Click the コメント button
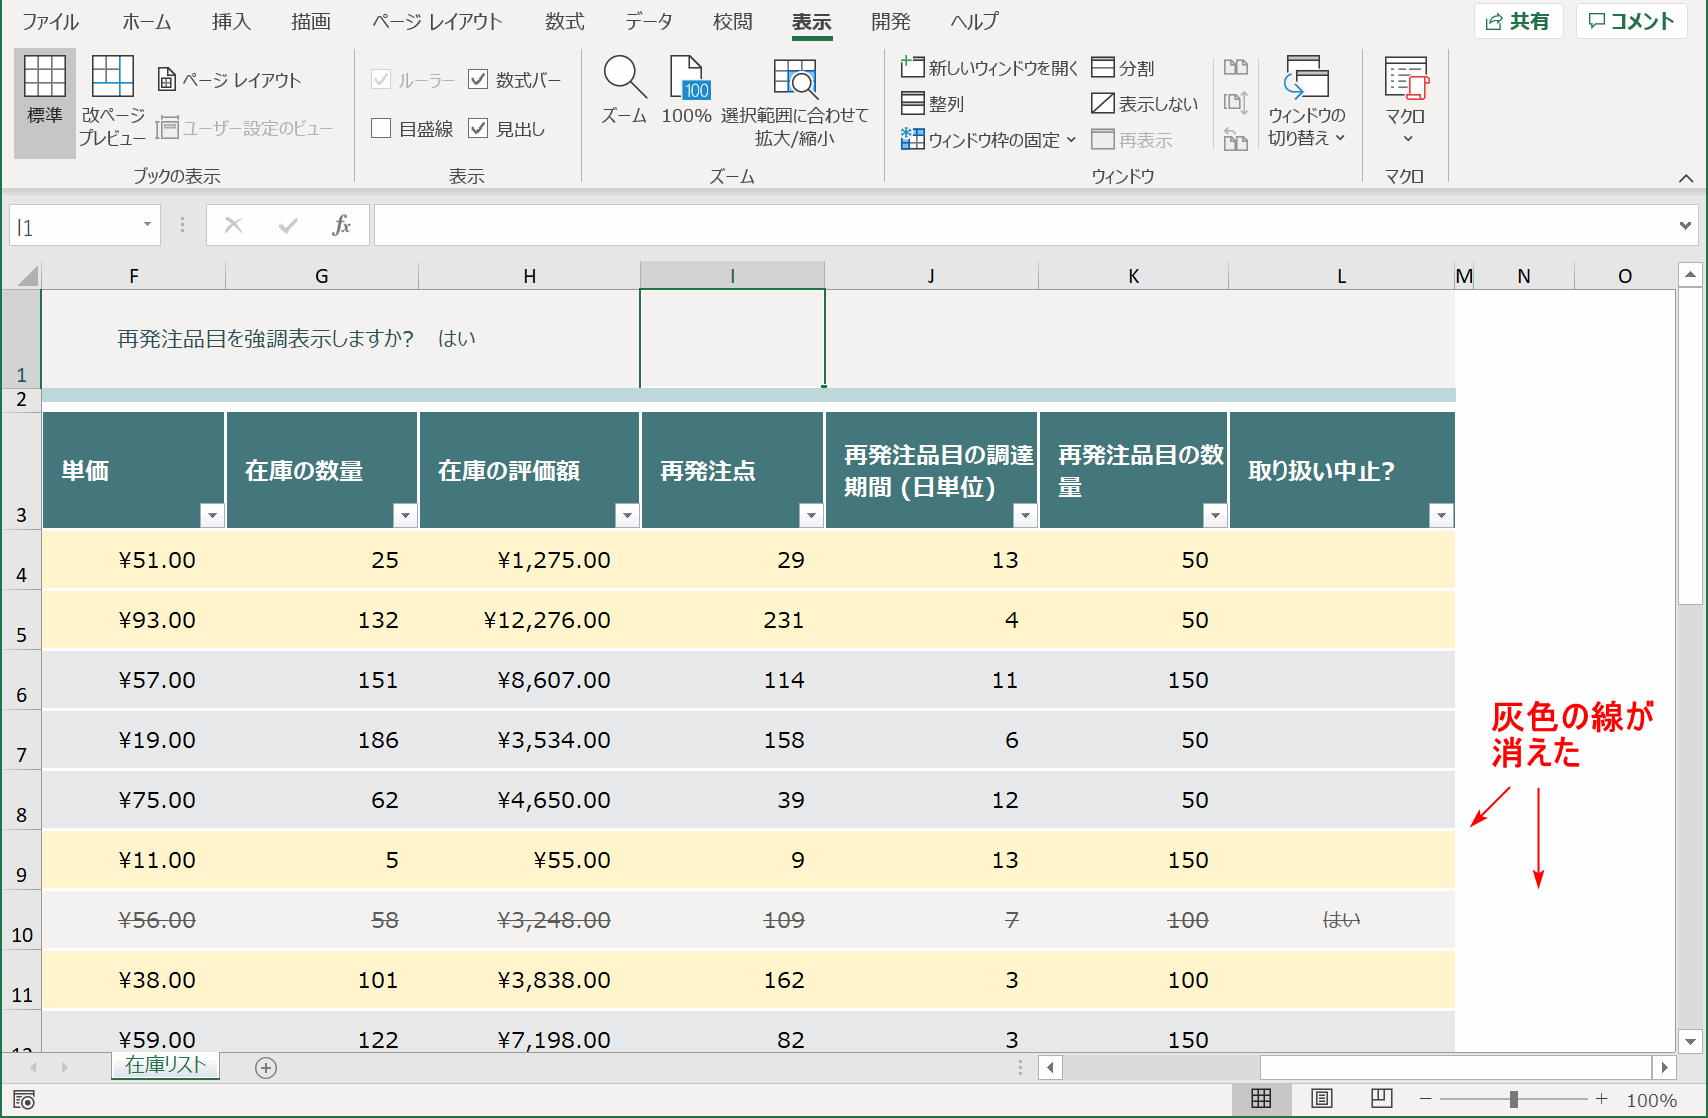Image resolution: width=1708 pixels, height=1118 pixels. (1631, 21)
